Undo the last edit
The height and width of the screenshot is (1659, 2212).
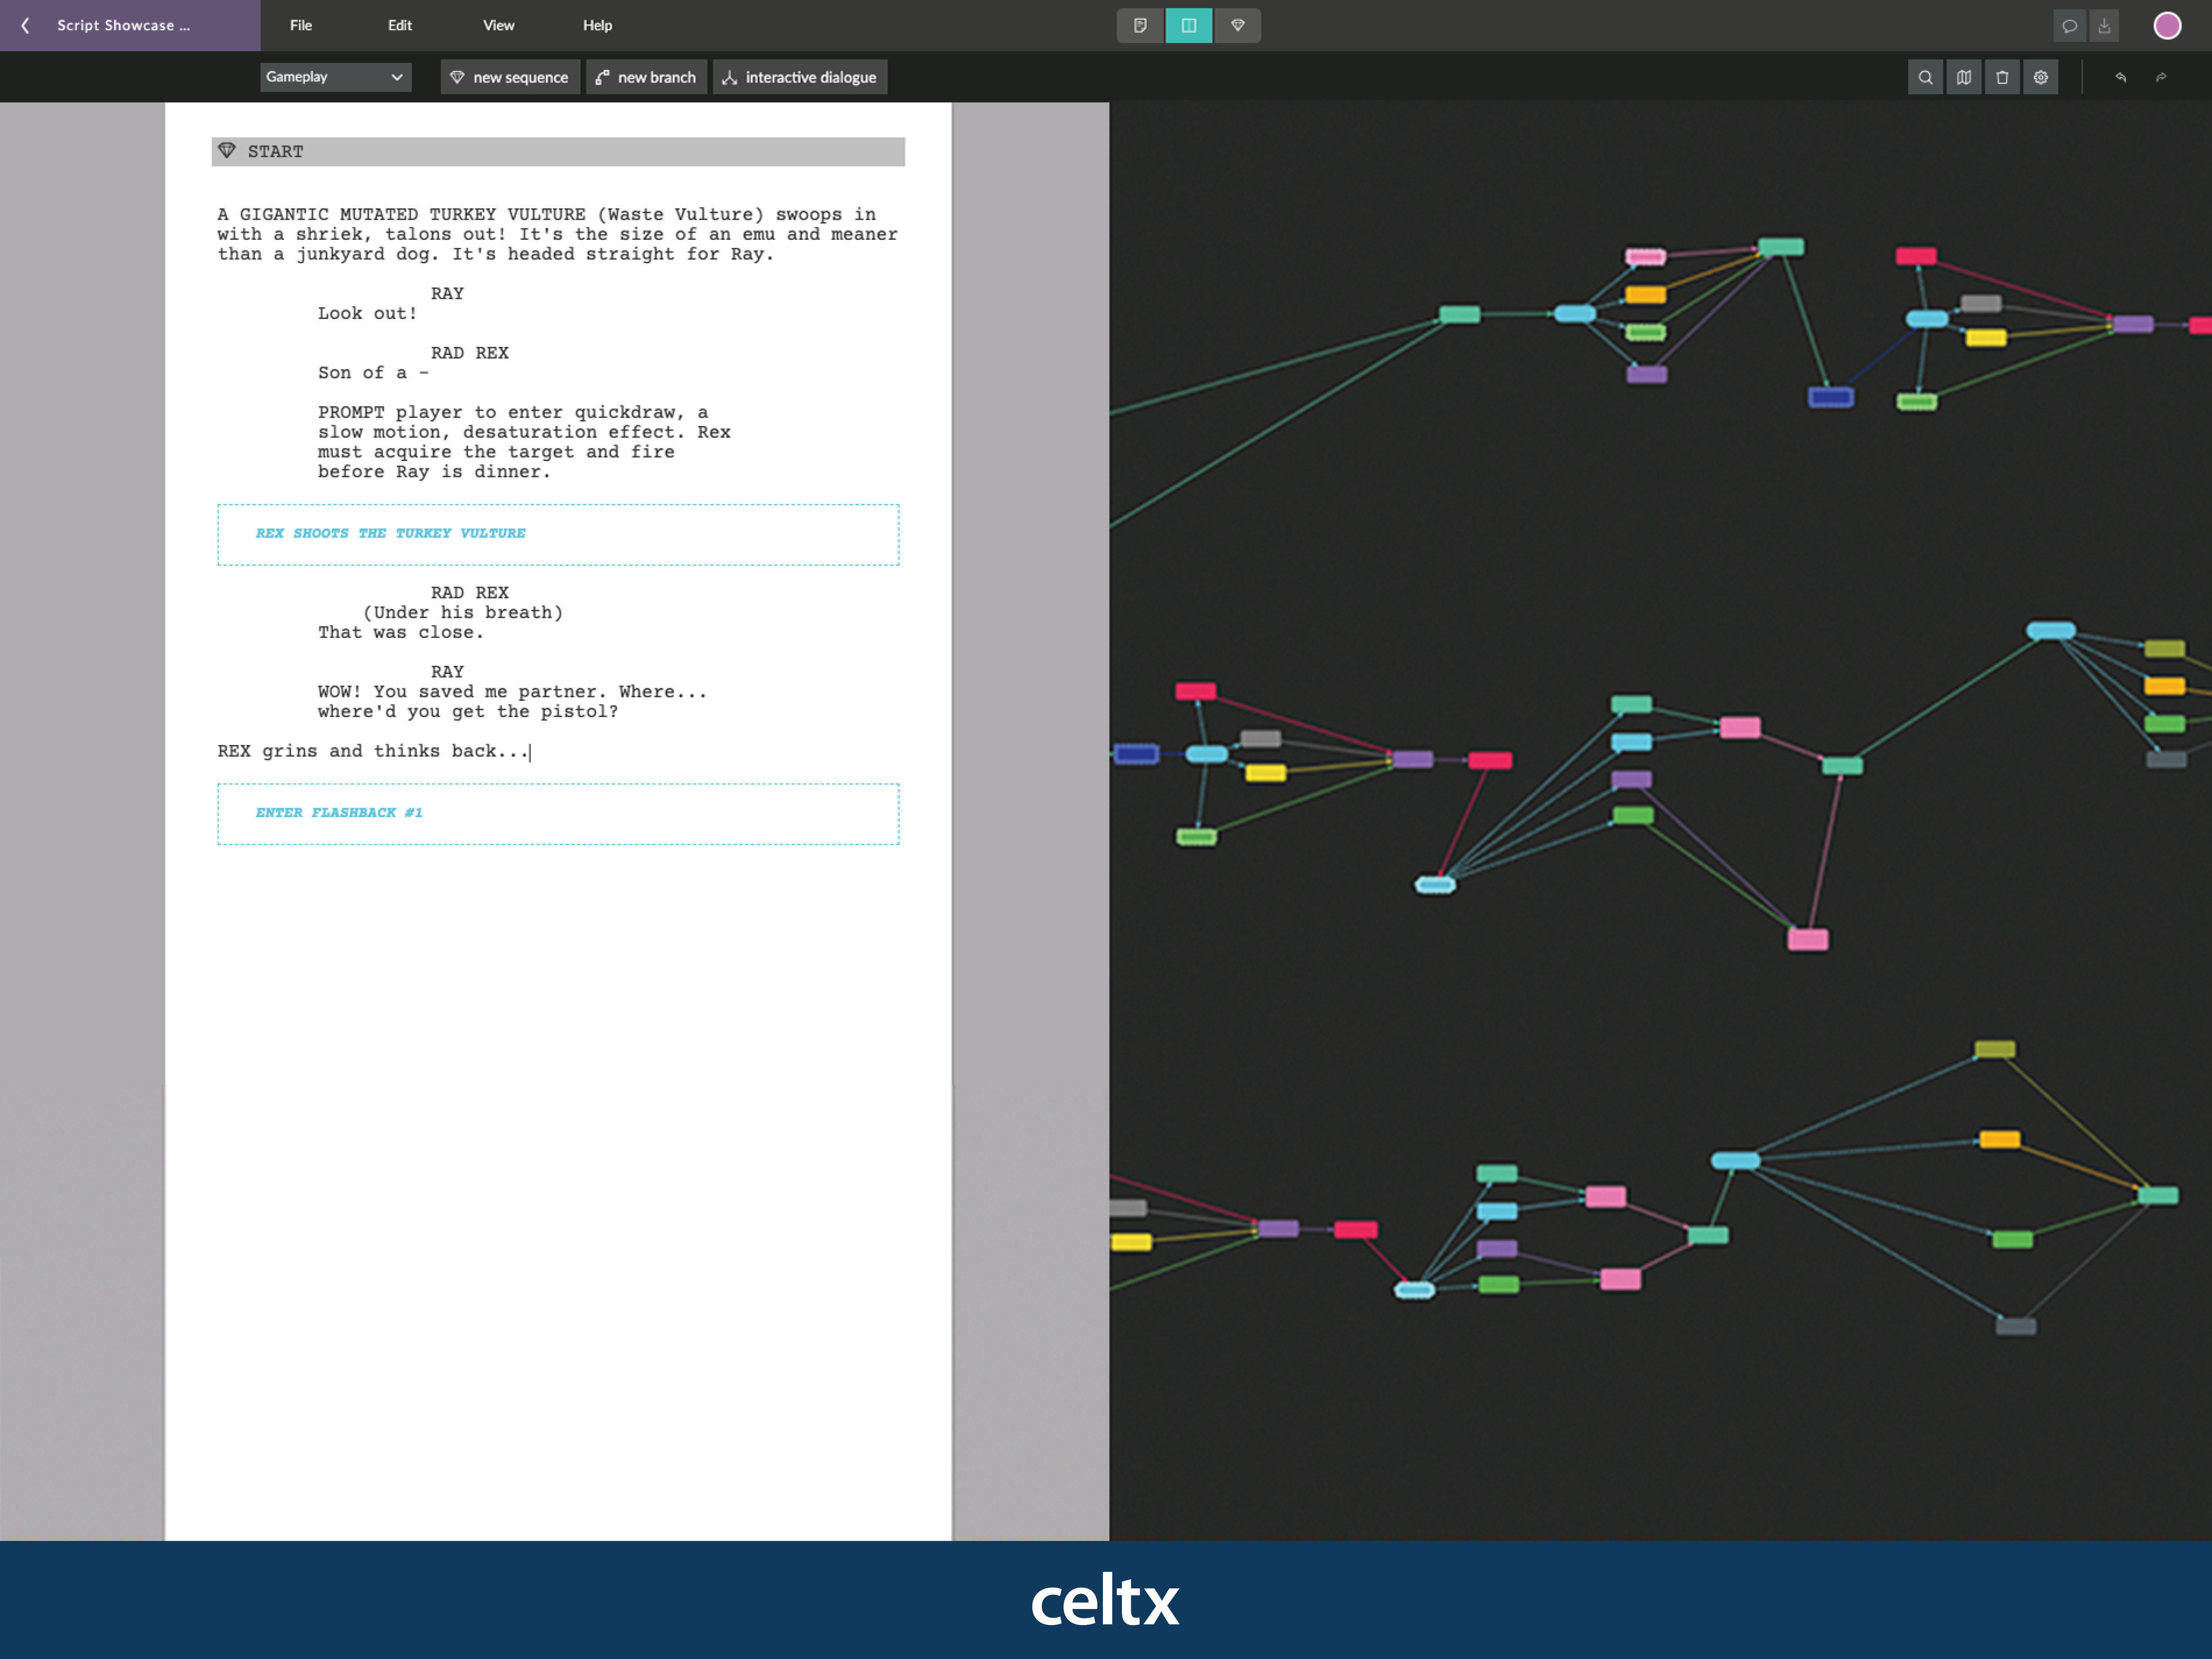click(x=2121, y=77)
